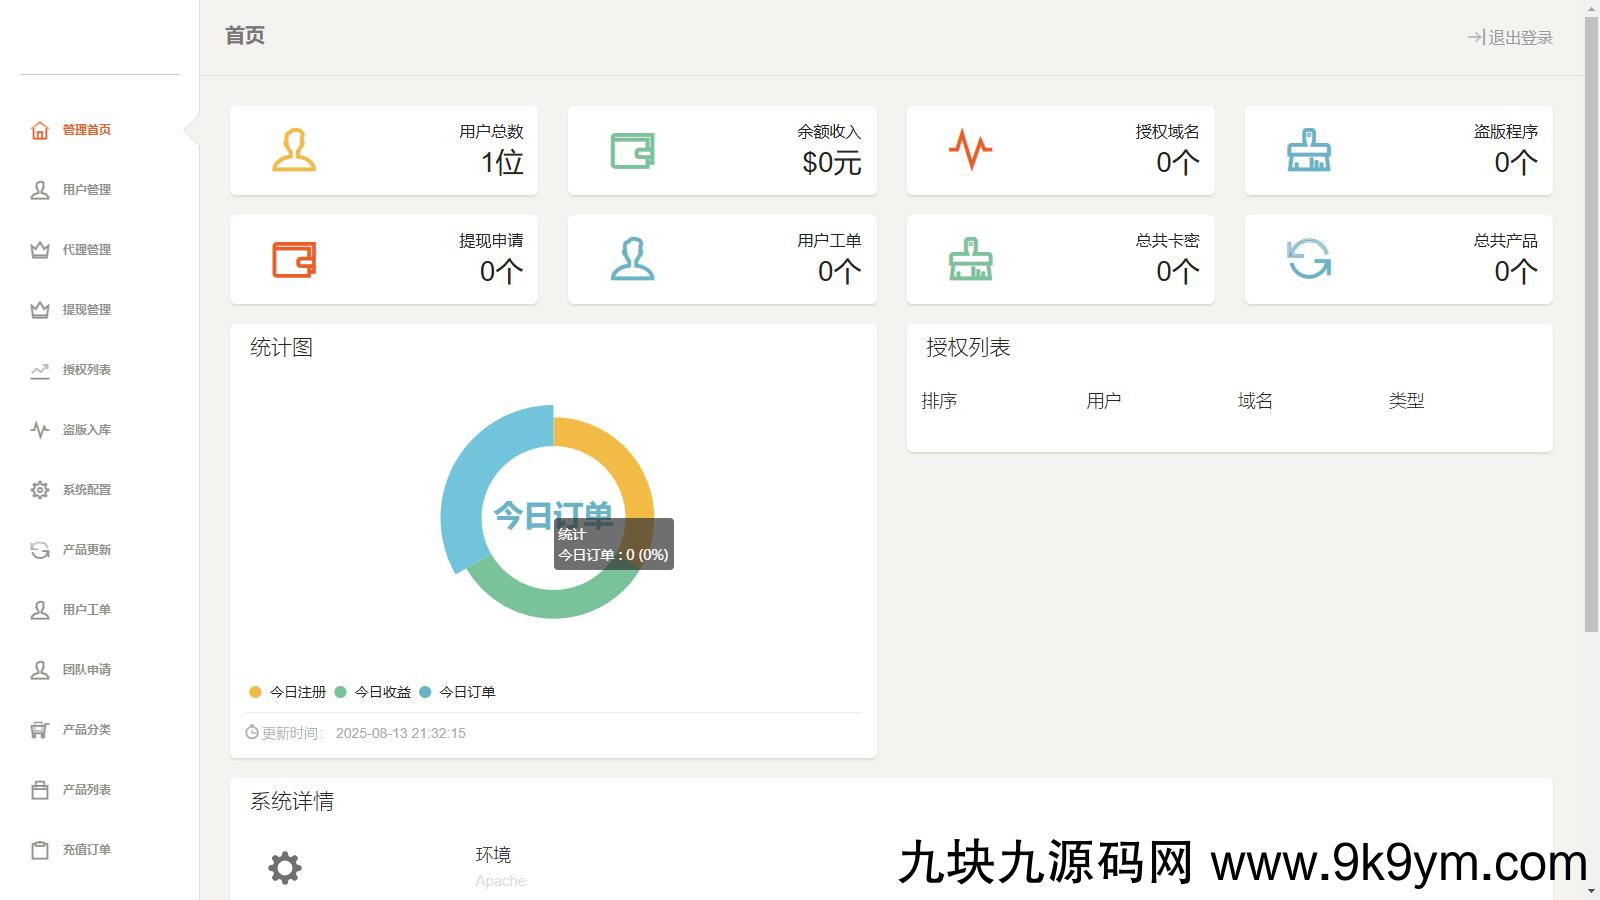Go to 授权列表 sidebar menu item
Screen dimensions: 1600x900
(86, 370)
